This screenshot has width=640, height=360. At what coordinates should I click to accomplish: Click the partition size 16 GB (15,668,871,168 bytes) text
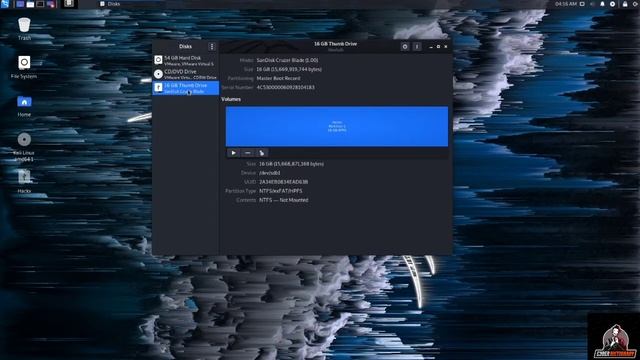coord(291,164)
